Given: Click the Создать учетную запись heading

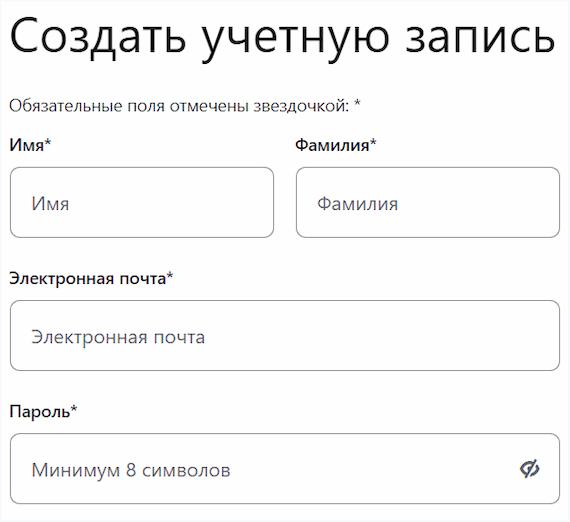Looking at the screenshot, I should coord(282,39).
